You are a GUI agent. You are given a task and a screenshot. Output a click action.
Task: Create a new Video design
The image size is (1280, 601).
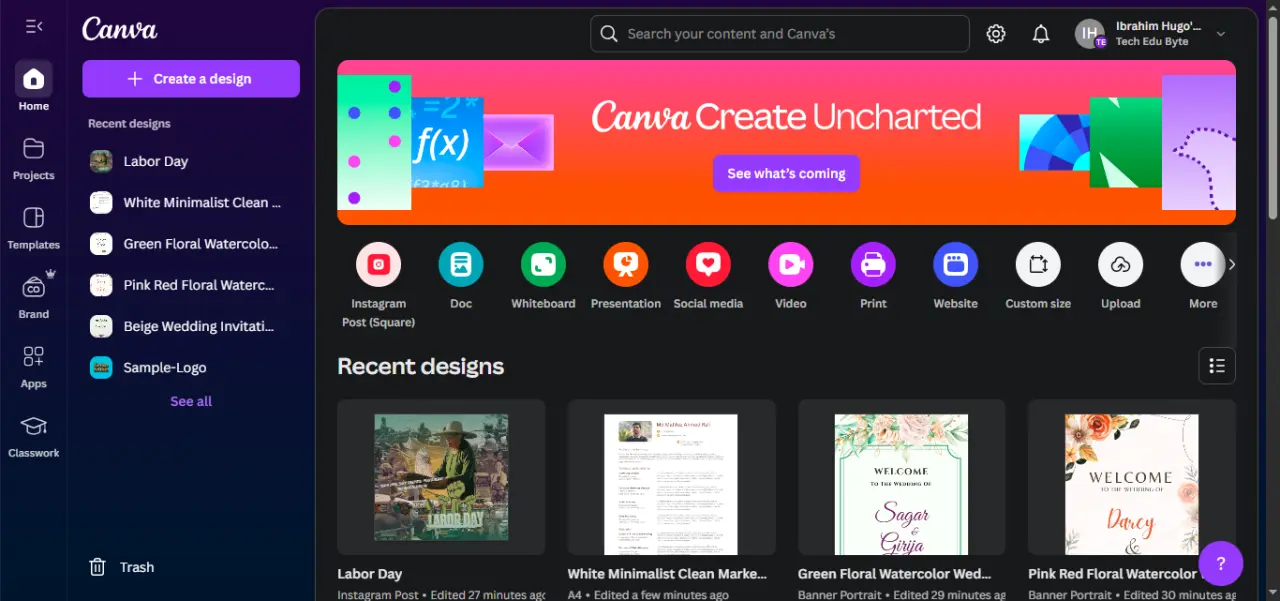pyautogui.click(x=791, y=277)
